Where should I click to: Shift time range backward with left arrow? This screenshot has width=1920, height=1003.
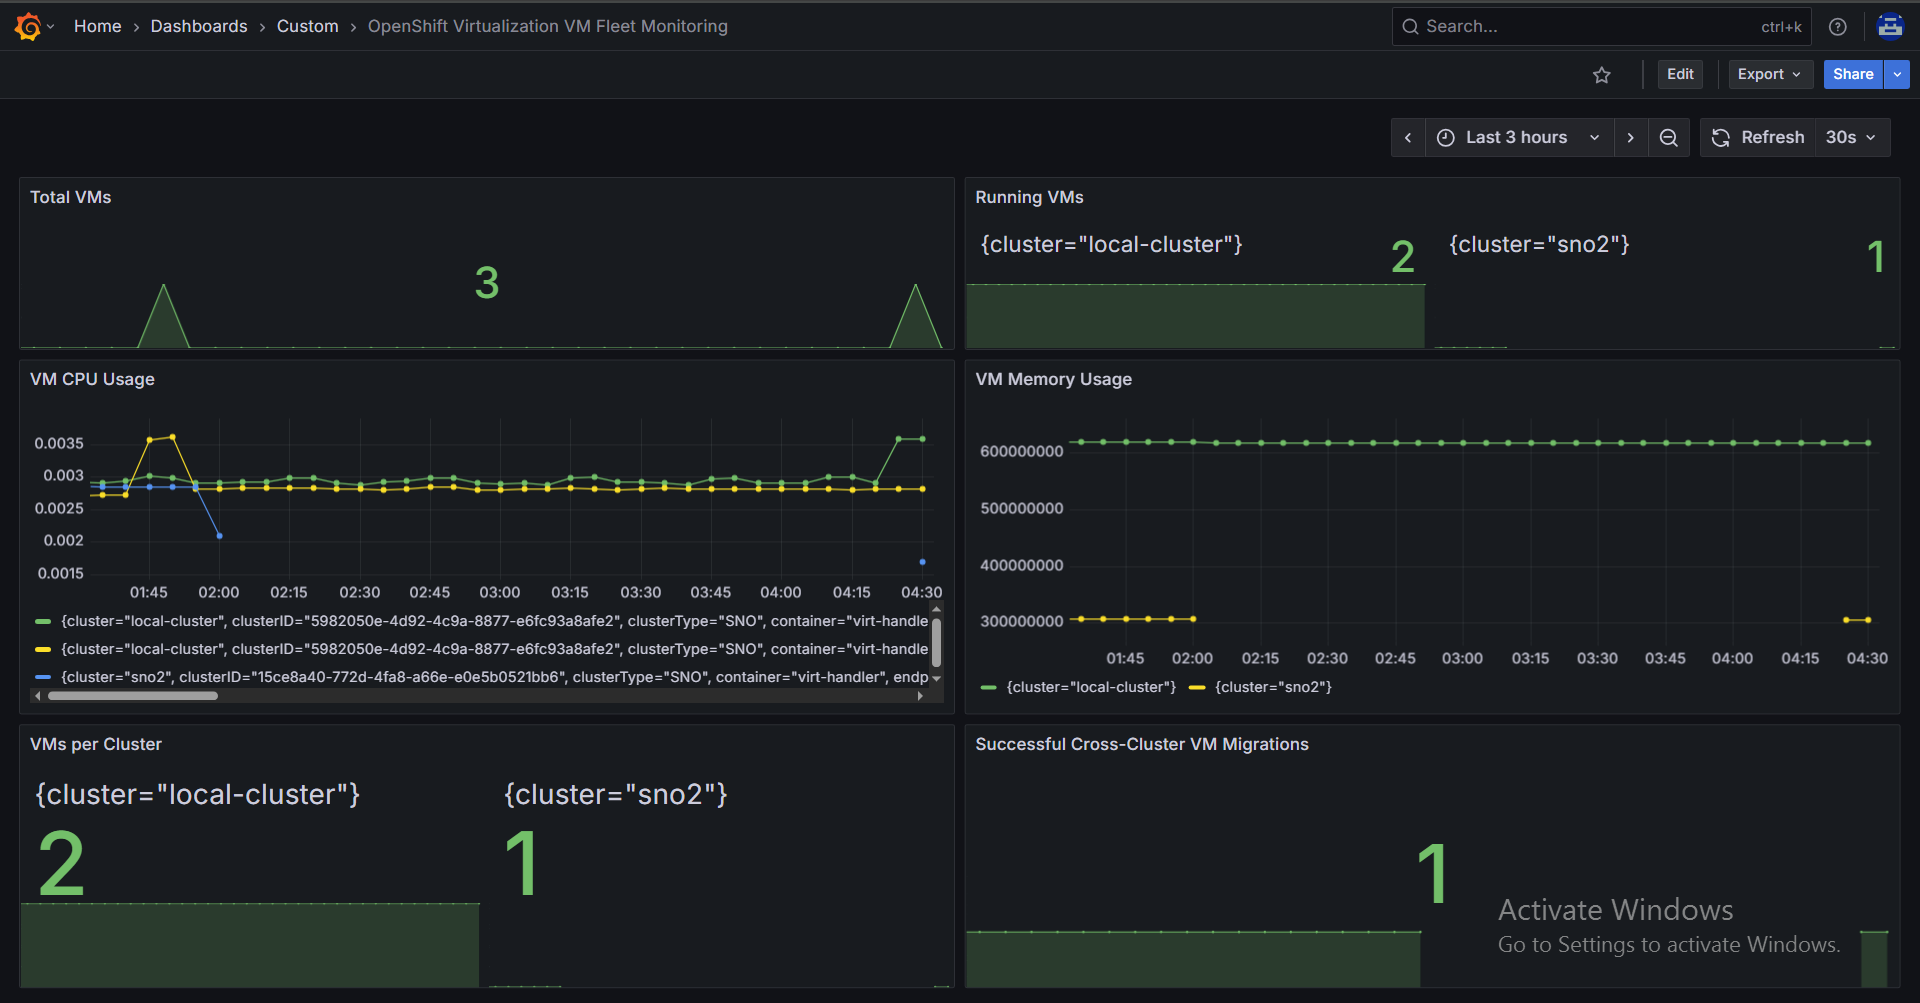coord(1408,138)
